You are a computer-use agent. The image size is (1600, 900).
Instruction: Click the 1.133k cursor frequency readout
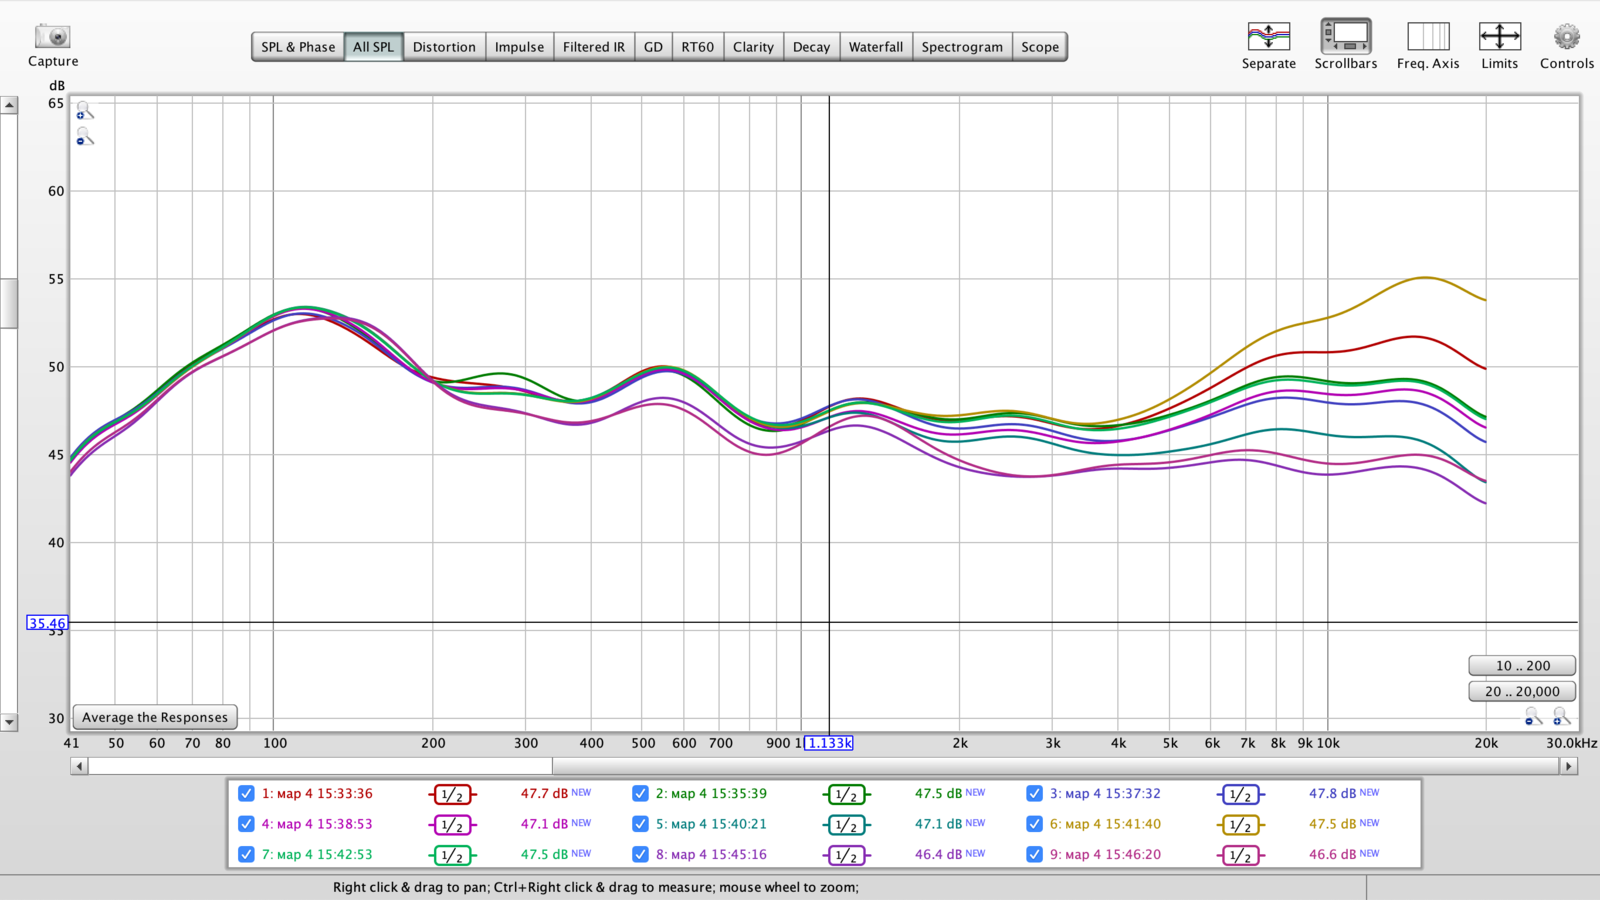coord(829,743)
